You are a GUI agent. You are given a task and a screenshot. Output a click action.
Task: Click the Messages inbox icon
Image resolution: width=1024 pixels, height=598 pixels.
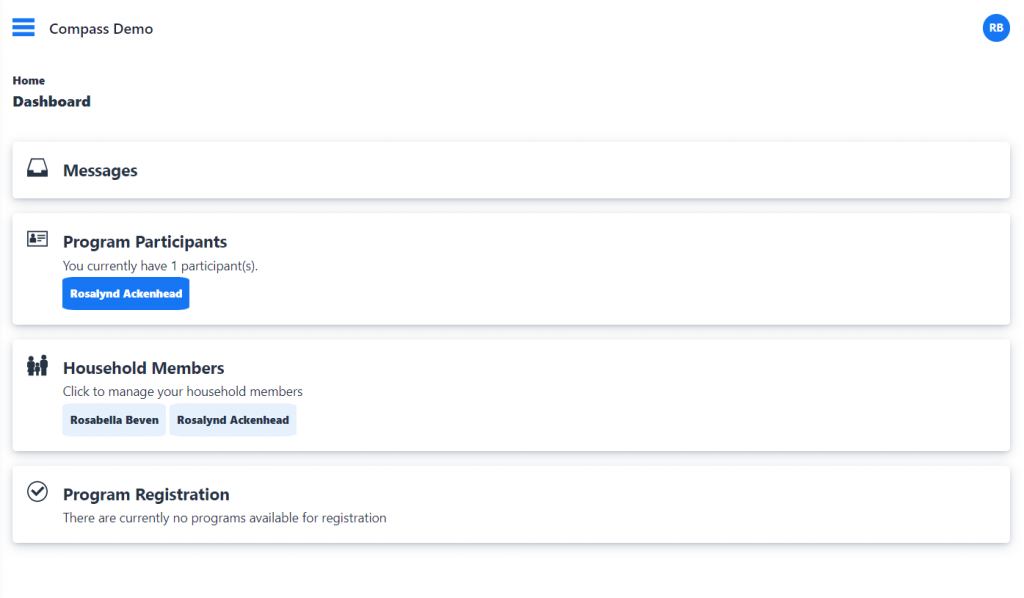click(x=37, y=168)
